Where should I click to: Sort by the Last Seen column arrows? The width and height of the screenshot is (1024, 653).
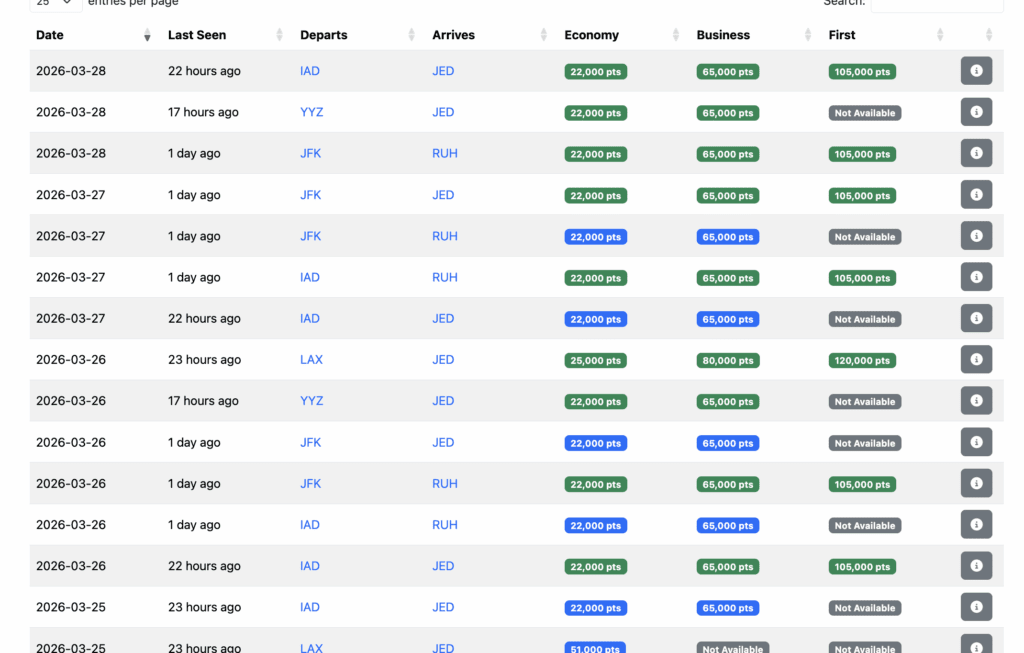(280, 34)
